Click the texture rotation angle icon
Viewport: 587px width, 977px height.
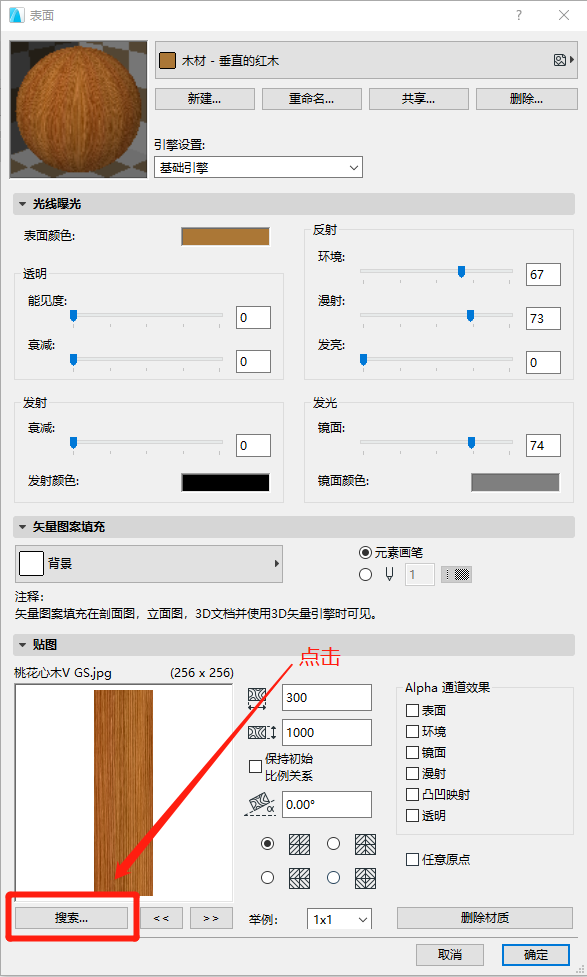[259, 804]
